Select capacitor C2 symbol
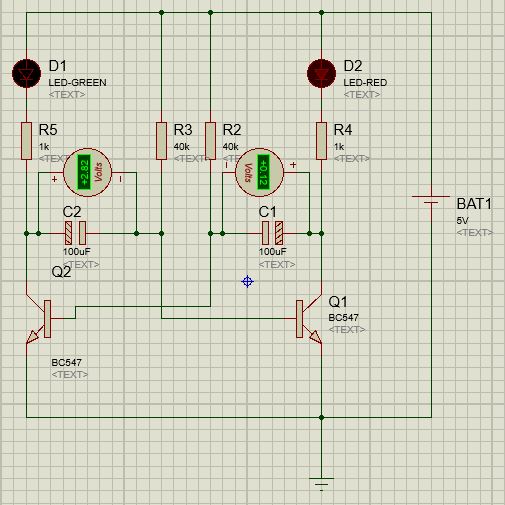Screen dimensions: 505x505 [x=75, y=233]
